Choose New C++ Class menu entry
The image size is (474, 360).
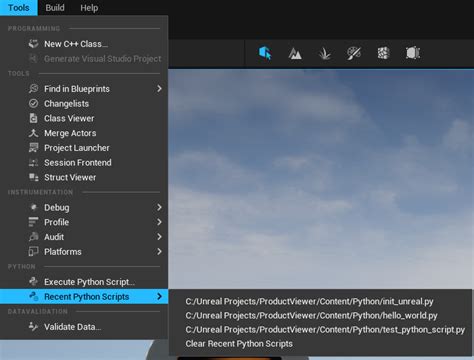click(x=84, y=44)
